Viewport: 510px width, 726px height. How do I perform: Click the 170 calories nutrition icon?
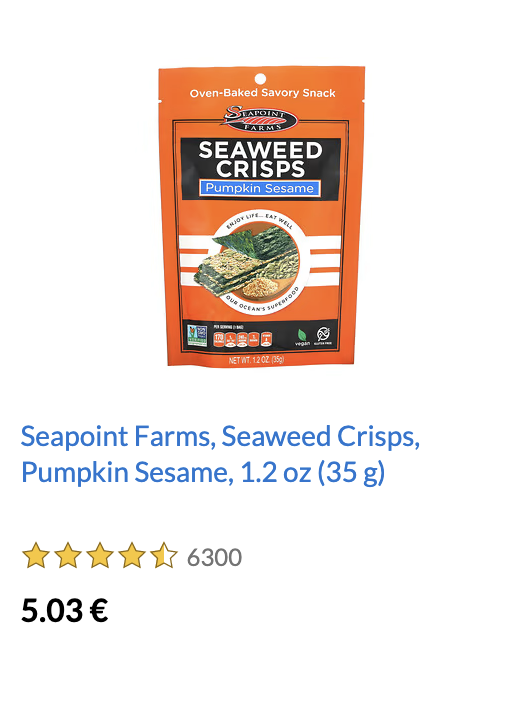(219, 339)
